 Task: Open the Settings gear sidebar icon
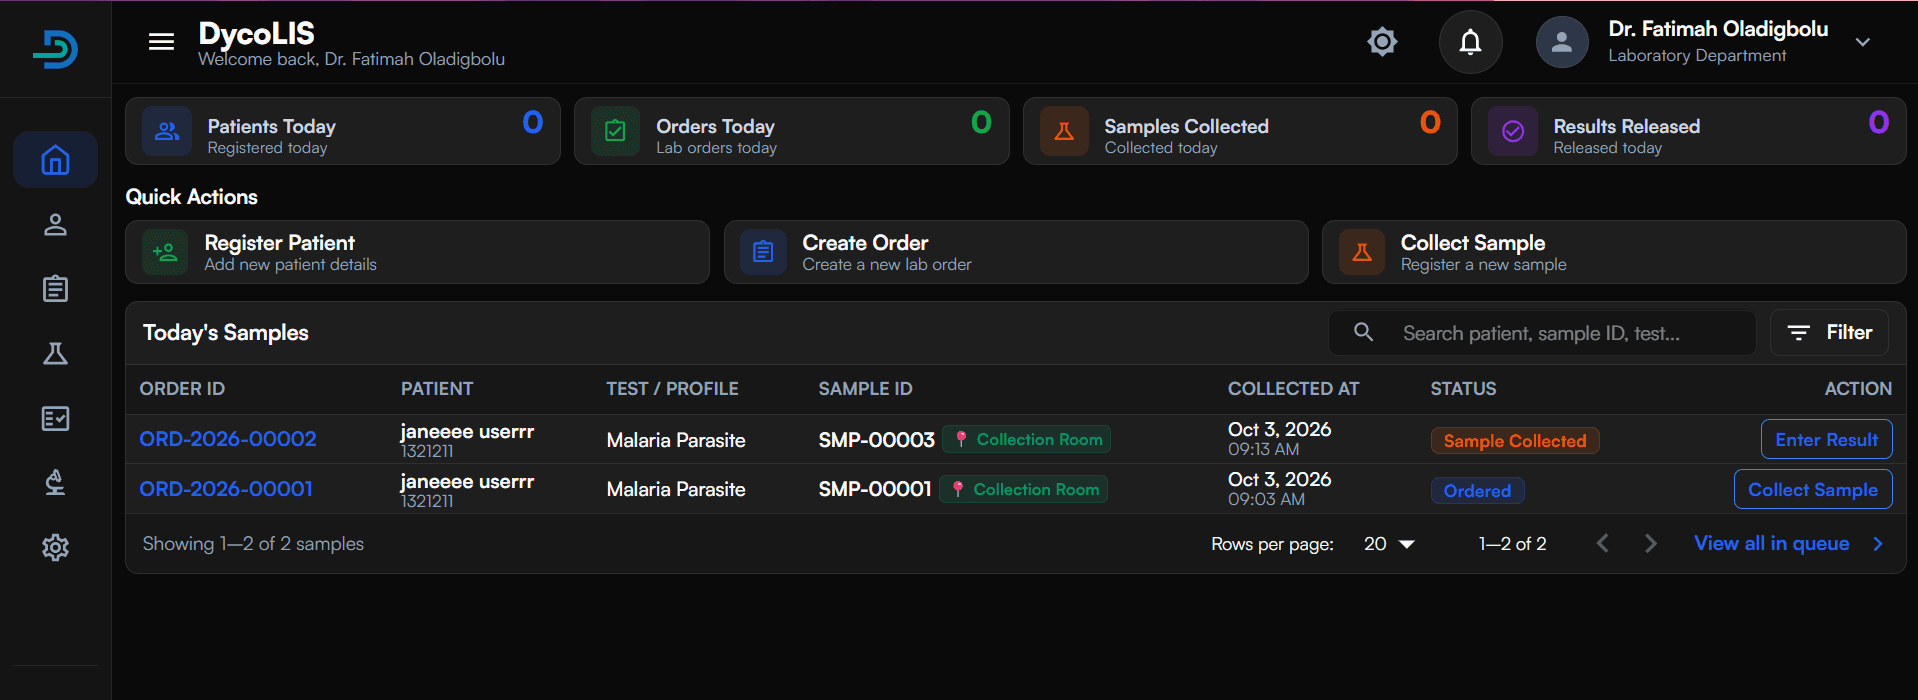click(55, 547)
